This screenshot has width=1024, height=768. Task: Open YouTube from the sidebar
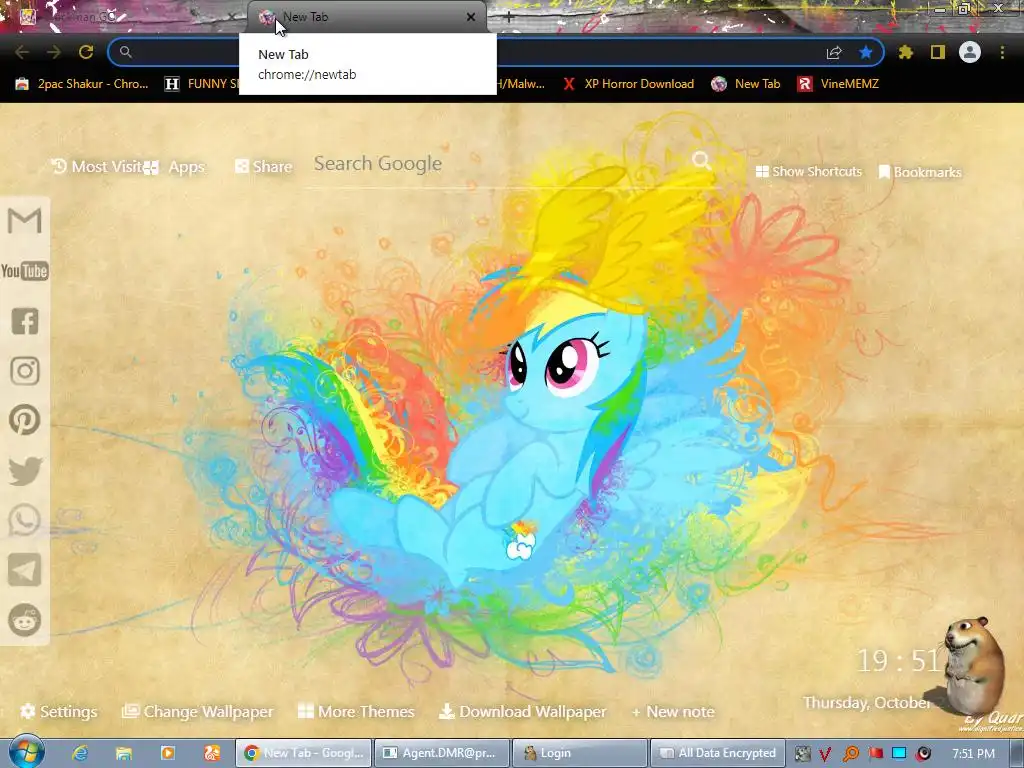[25, 270]
